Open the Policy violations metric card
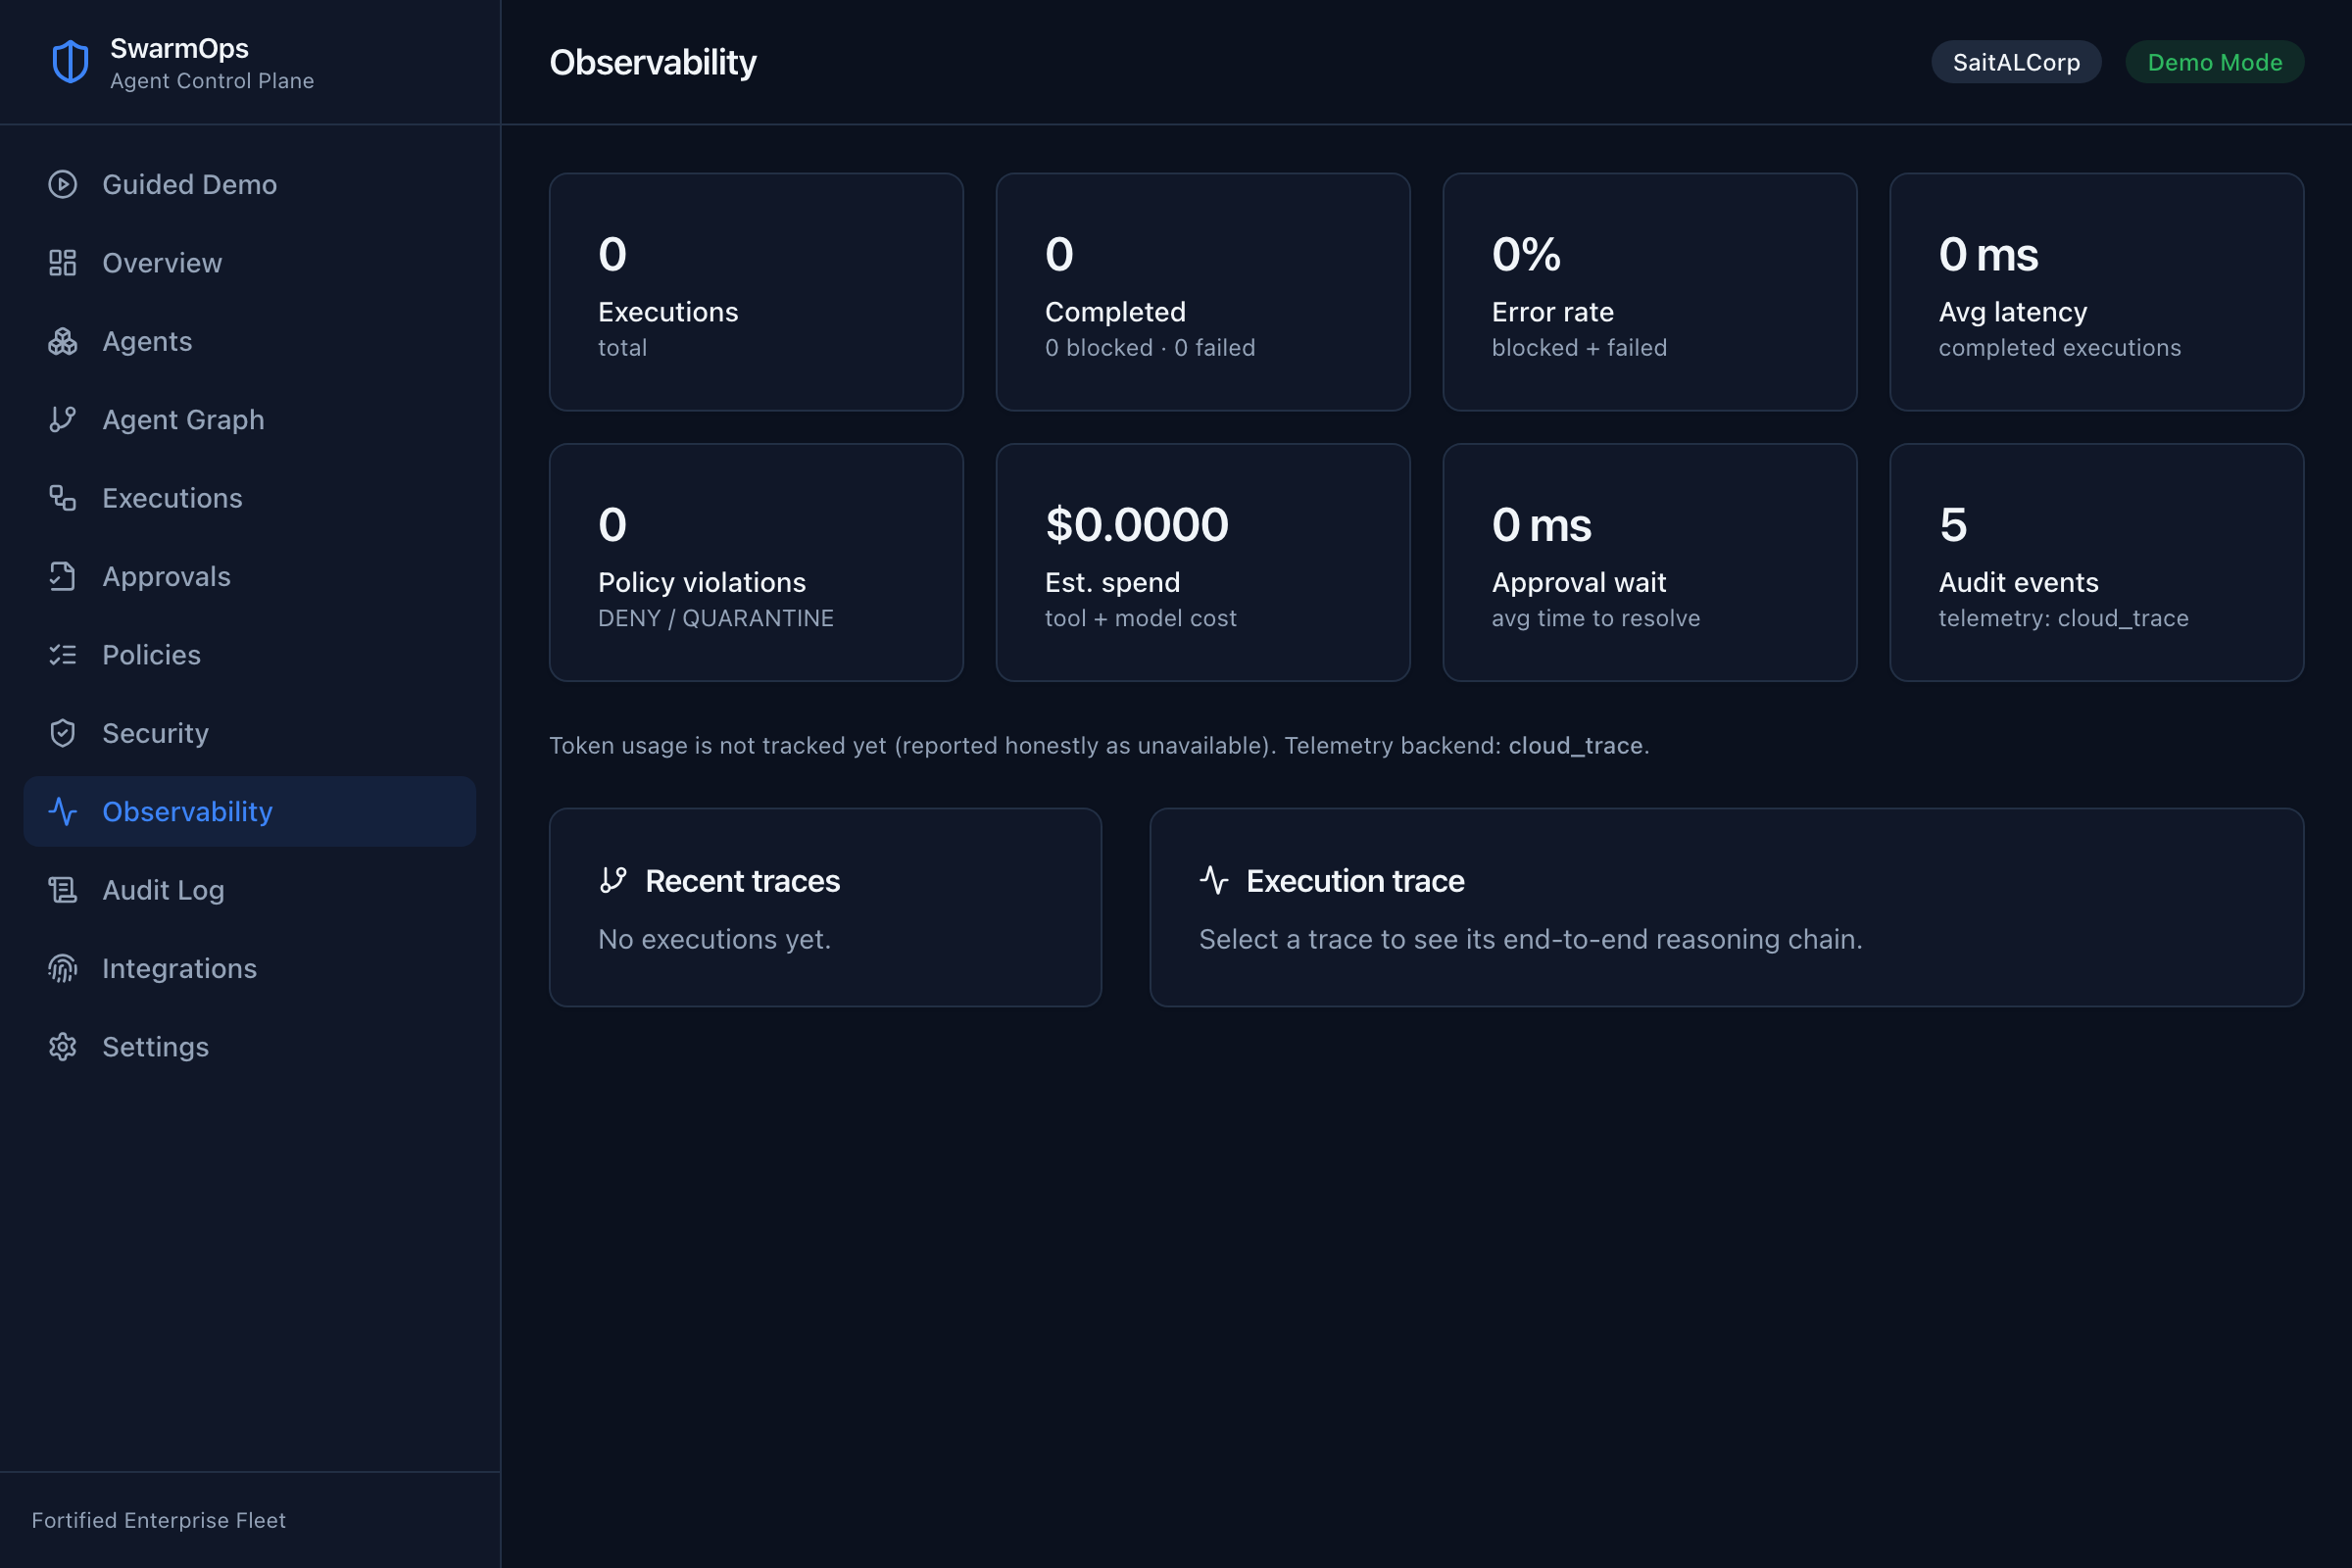The height and width of the screenshot is (1568, 2352). [x=756, y=563]
